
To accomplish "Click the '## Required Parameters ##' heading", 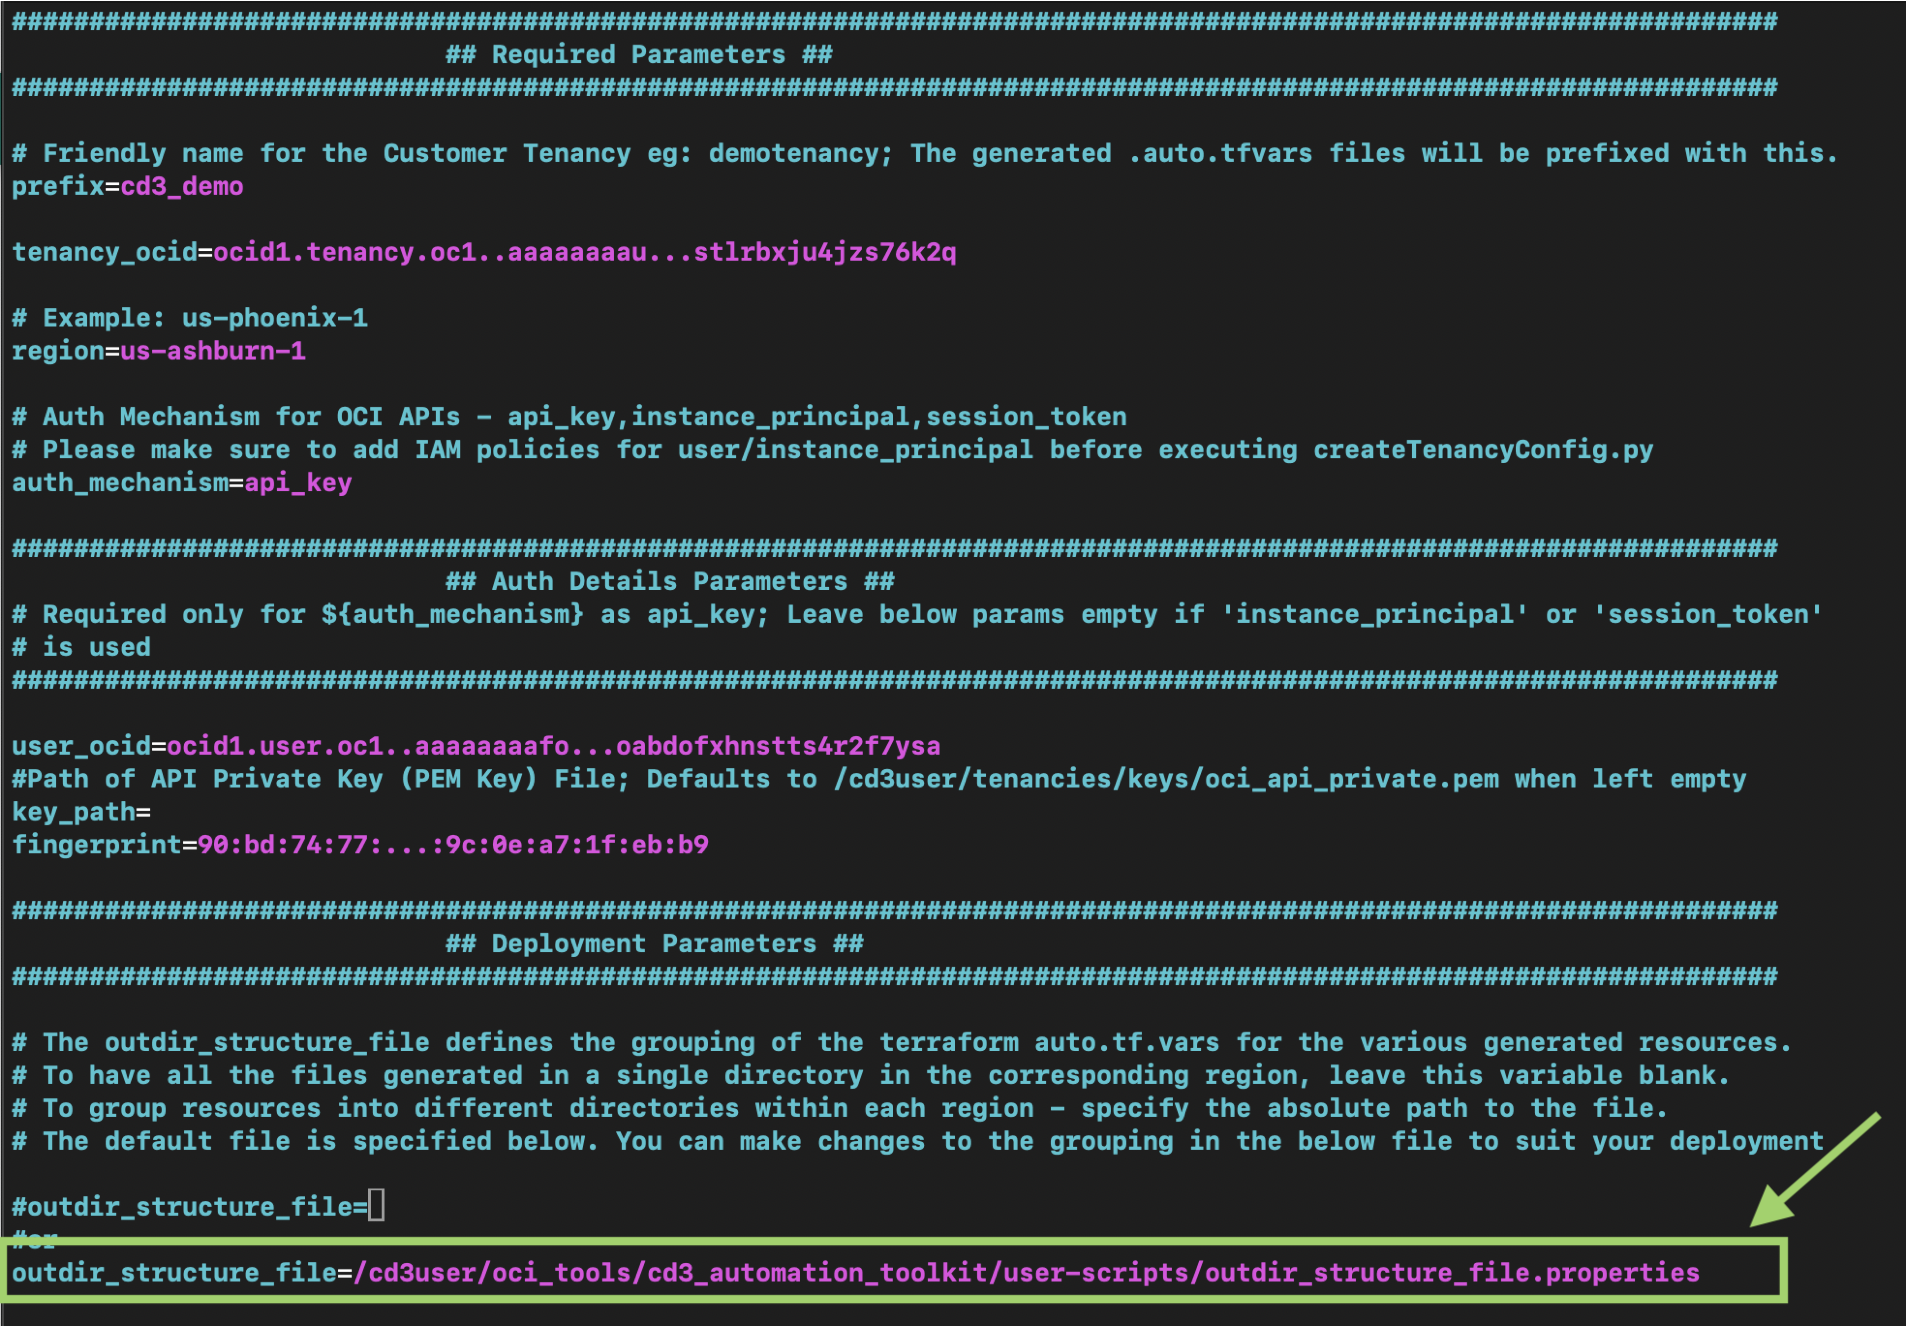I will [638, 55].
